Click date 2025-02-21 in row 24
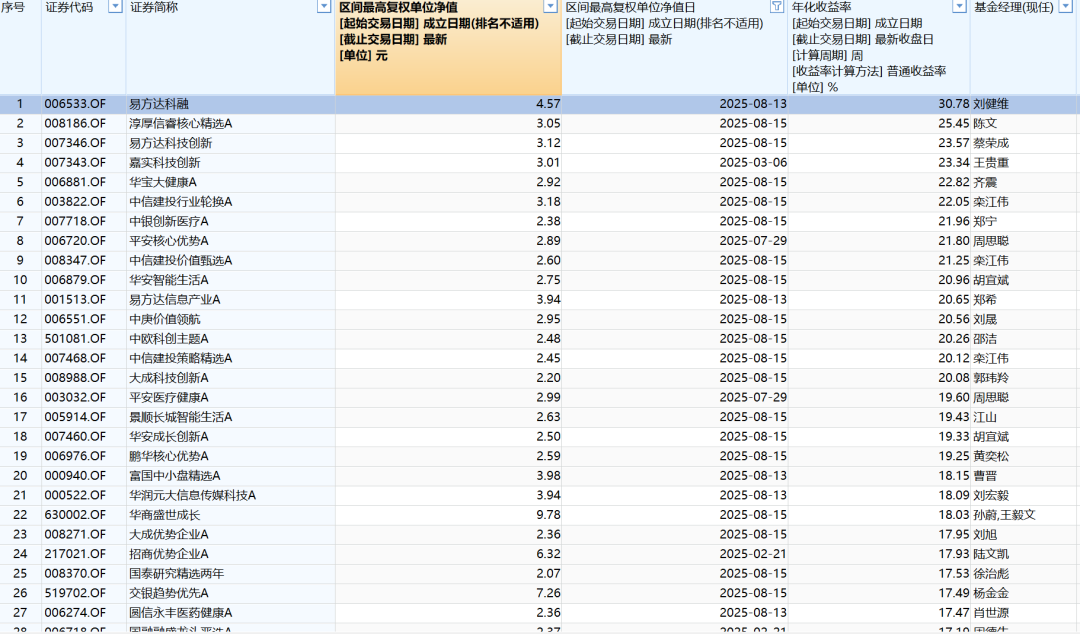This screenshot has width=1080, height=634. click(675, 554)
